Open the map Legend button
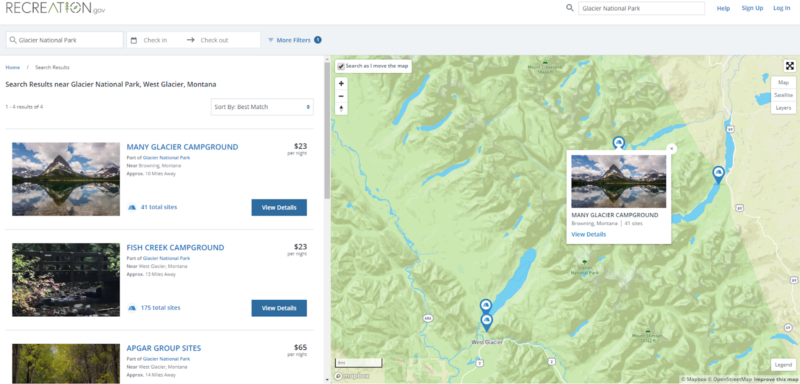 [783, 365]
